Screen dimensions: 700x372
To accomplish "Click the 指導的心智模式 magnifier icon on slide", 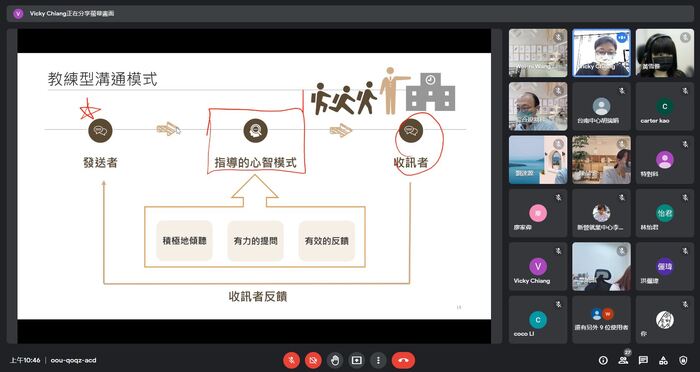I will (x=255, y=131).
